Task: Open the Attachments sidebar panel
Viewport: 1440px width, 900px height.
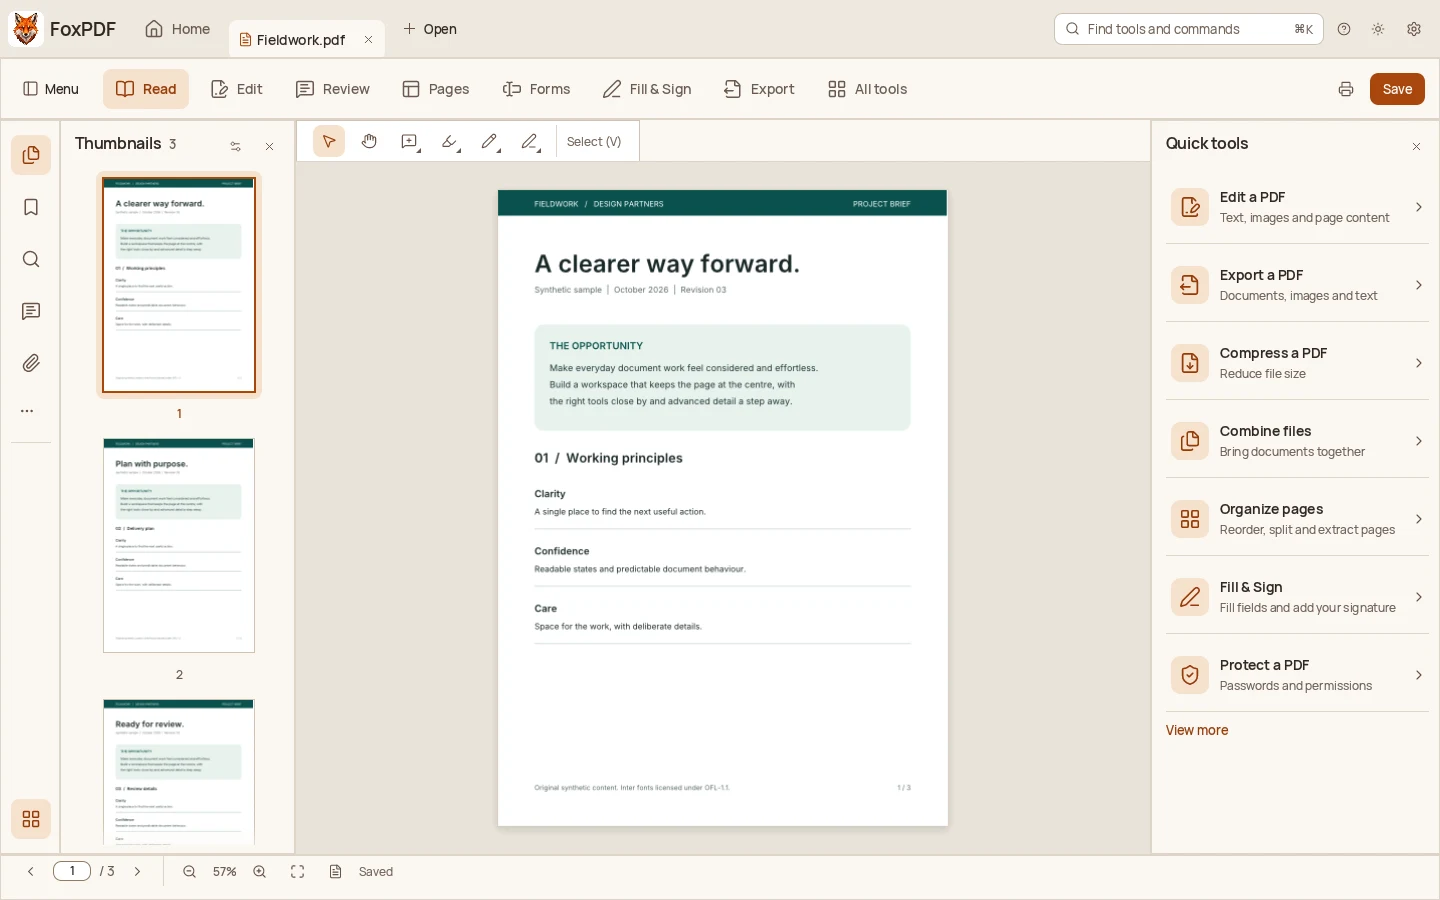Action: pyautogui.click(x=31, y=363)
